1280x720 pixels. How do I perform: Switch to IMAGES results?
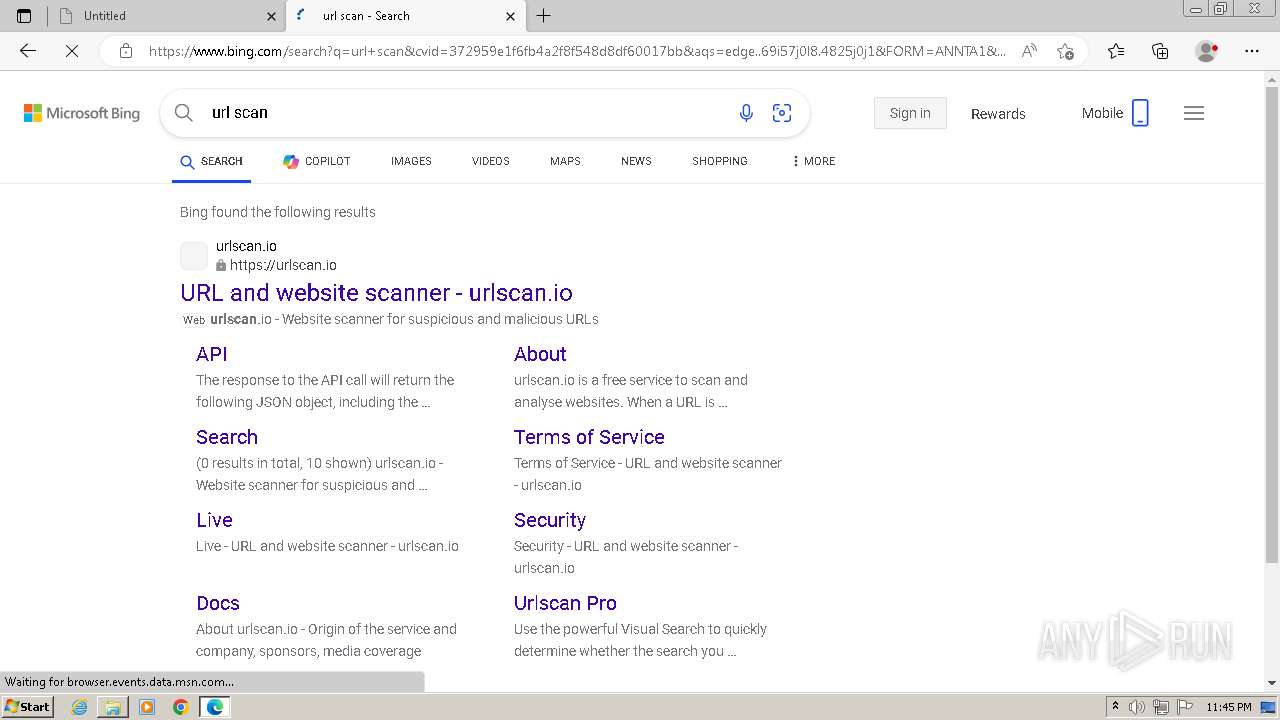tap(411, 161)
